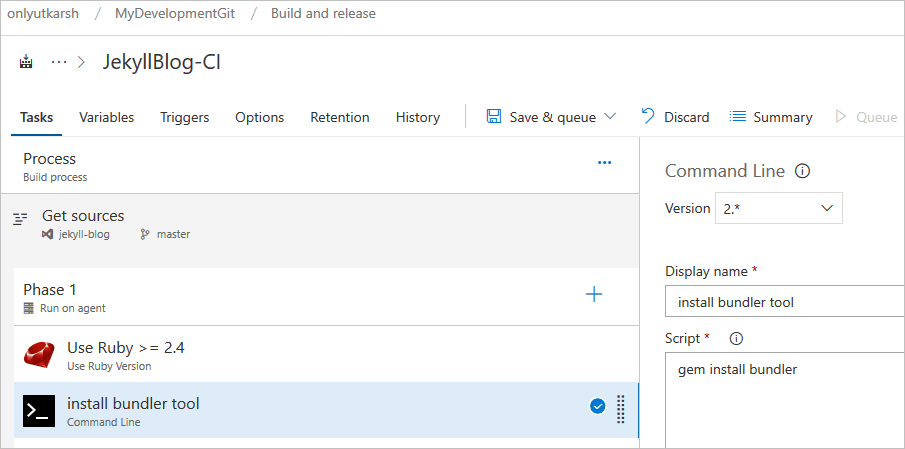Discard the pending changes
This screenshot has height=449, width=905.
[675, 117]
